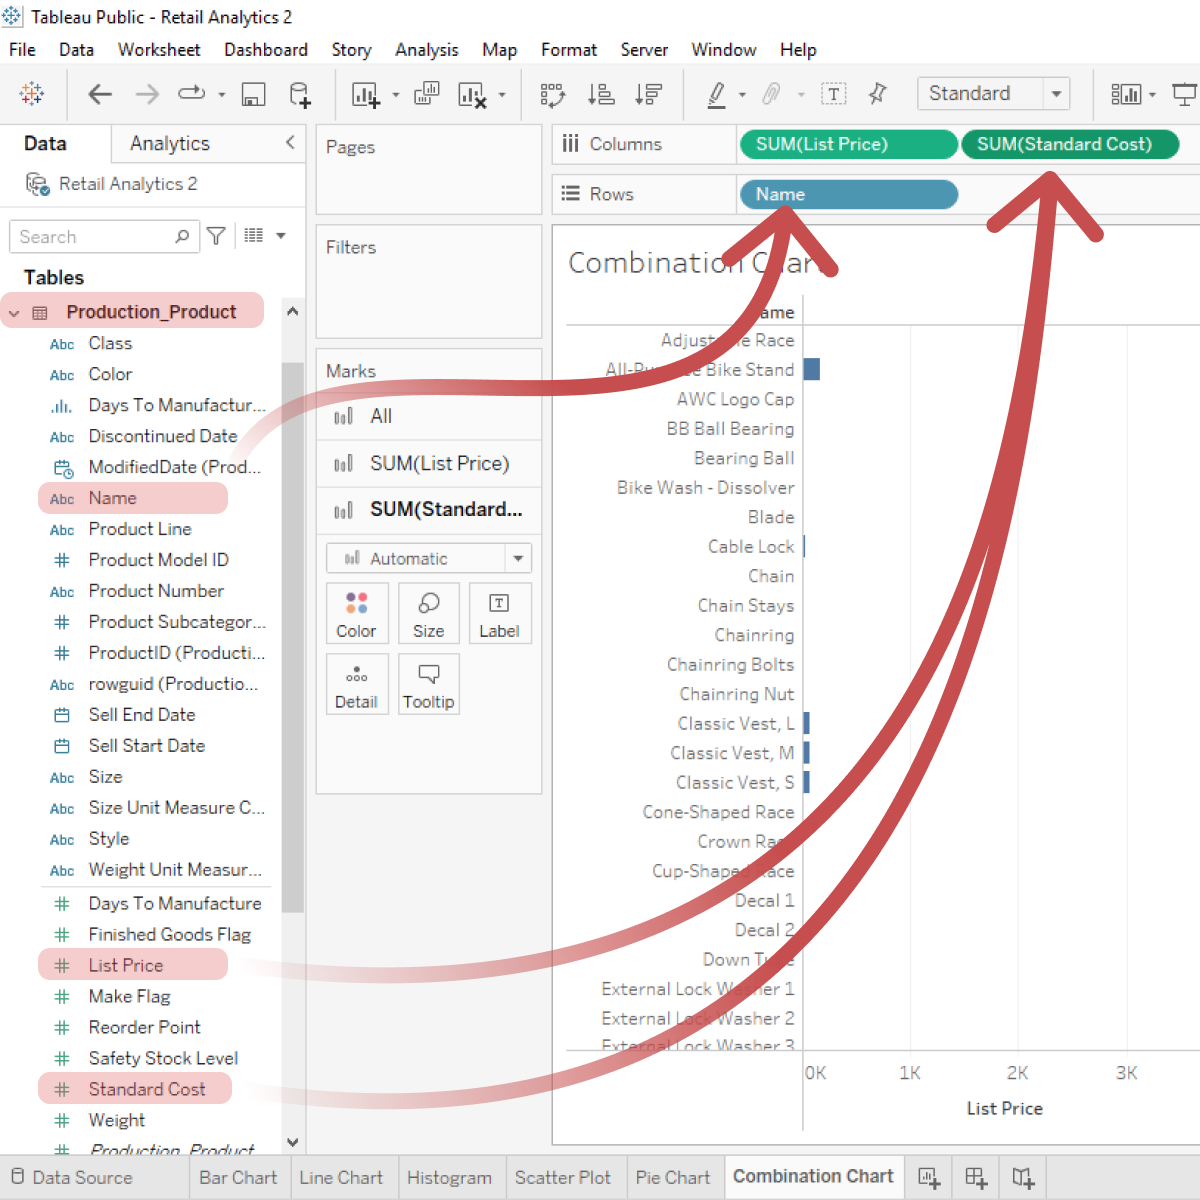Open Color options on the Marks card
Image resolution: width=1200 pixels, height=1200 pixels.
[x=357, y=613]
